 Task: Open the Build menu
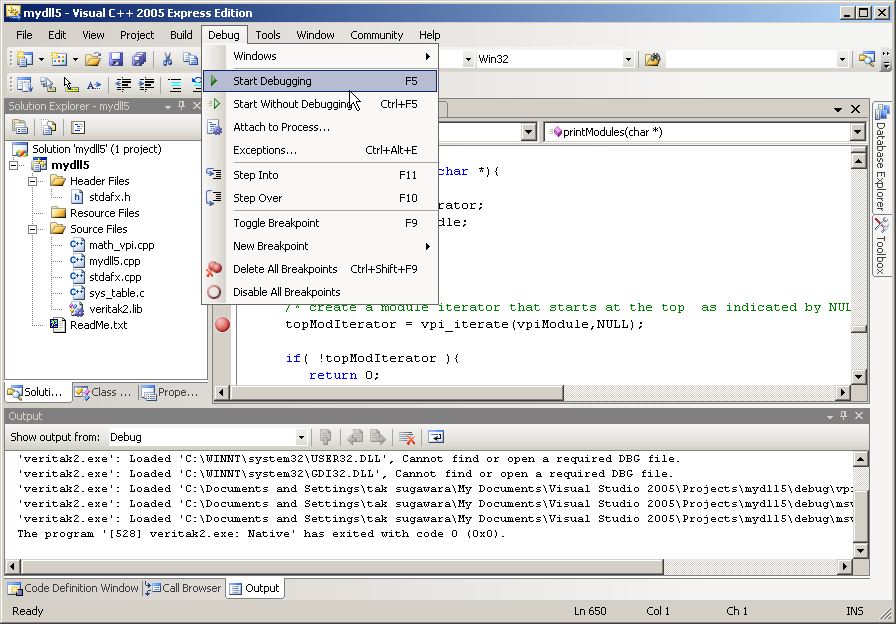coord(181,35)
